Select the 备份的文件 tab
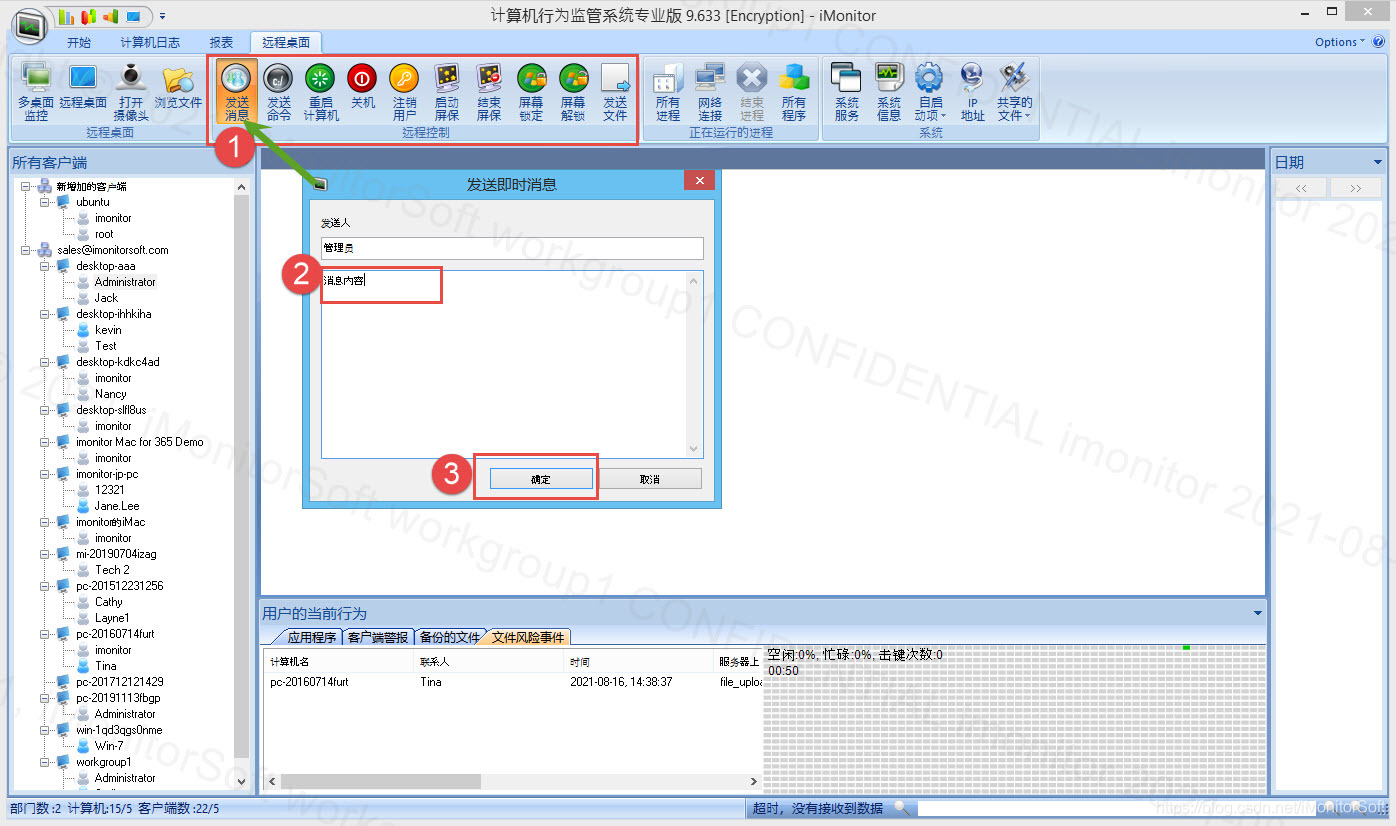The height and width of the screenshot is (826, 1396). [450, 637]
